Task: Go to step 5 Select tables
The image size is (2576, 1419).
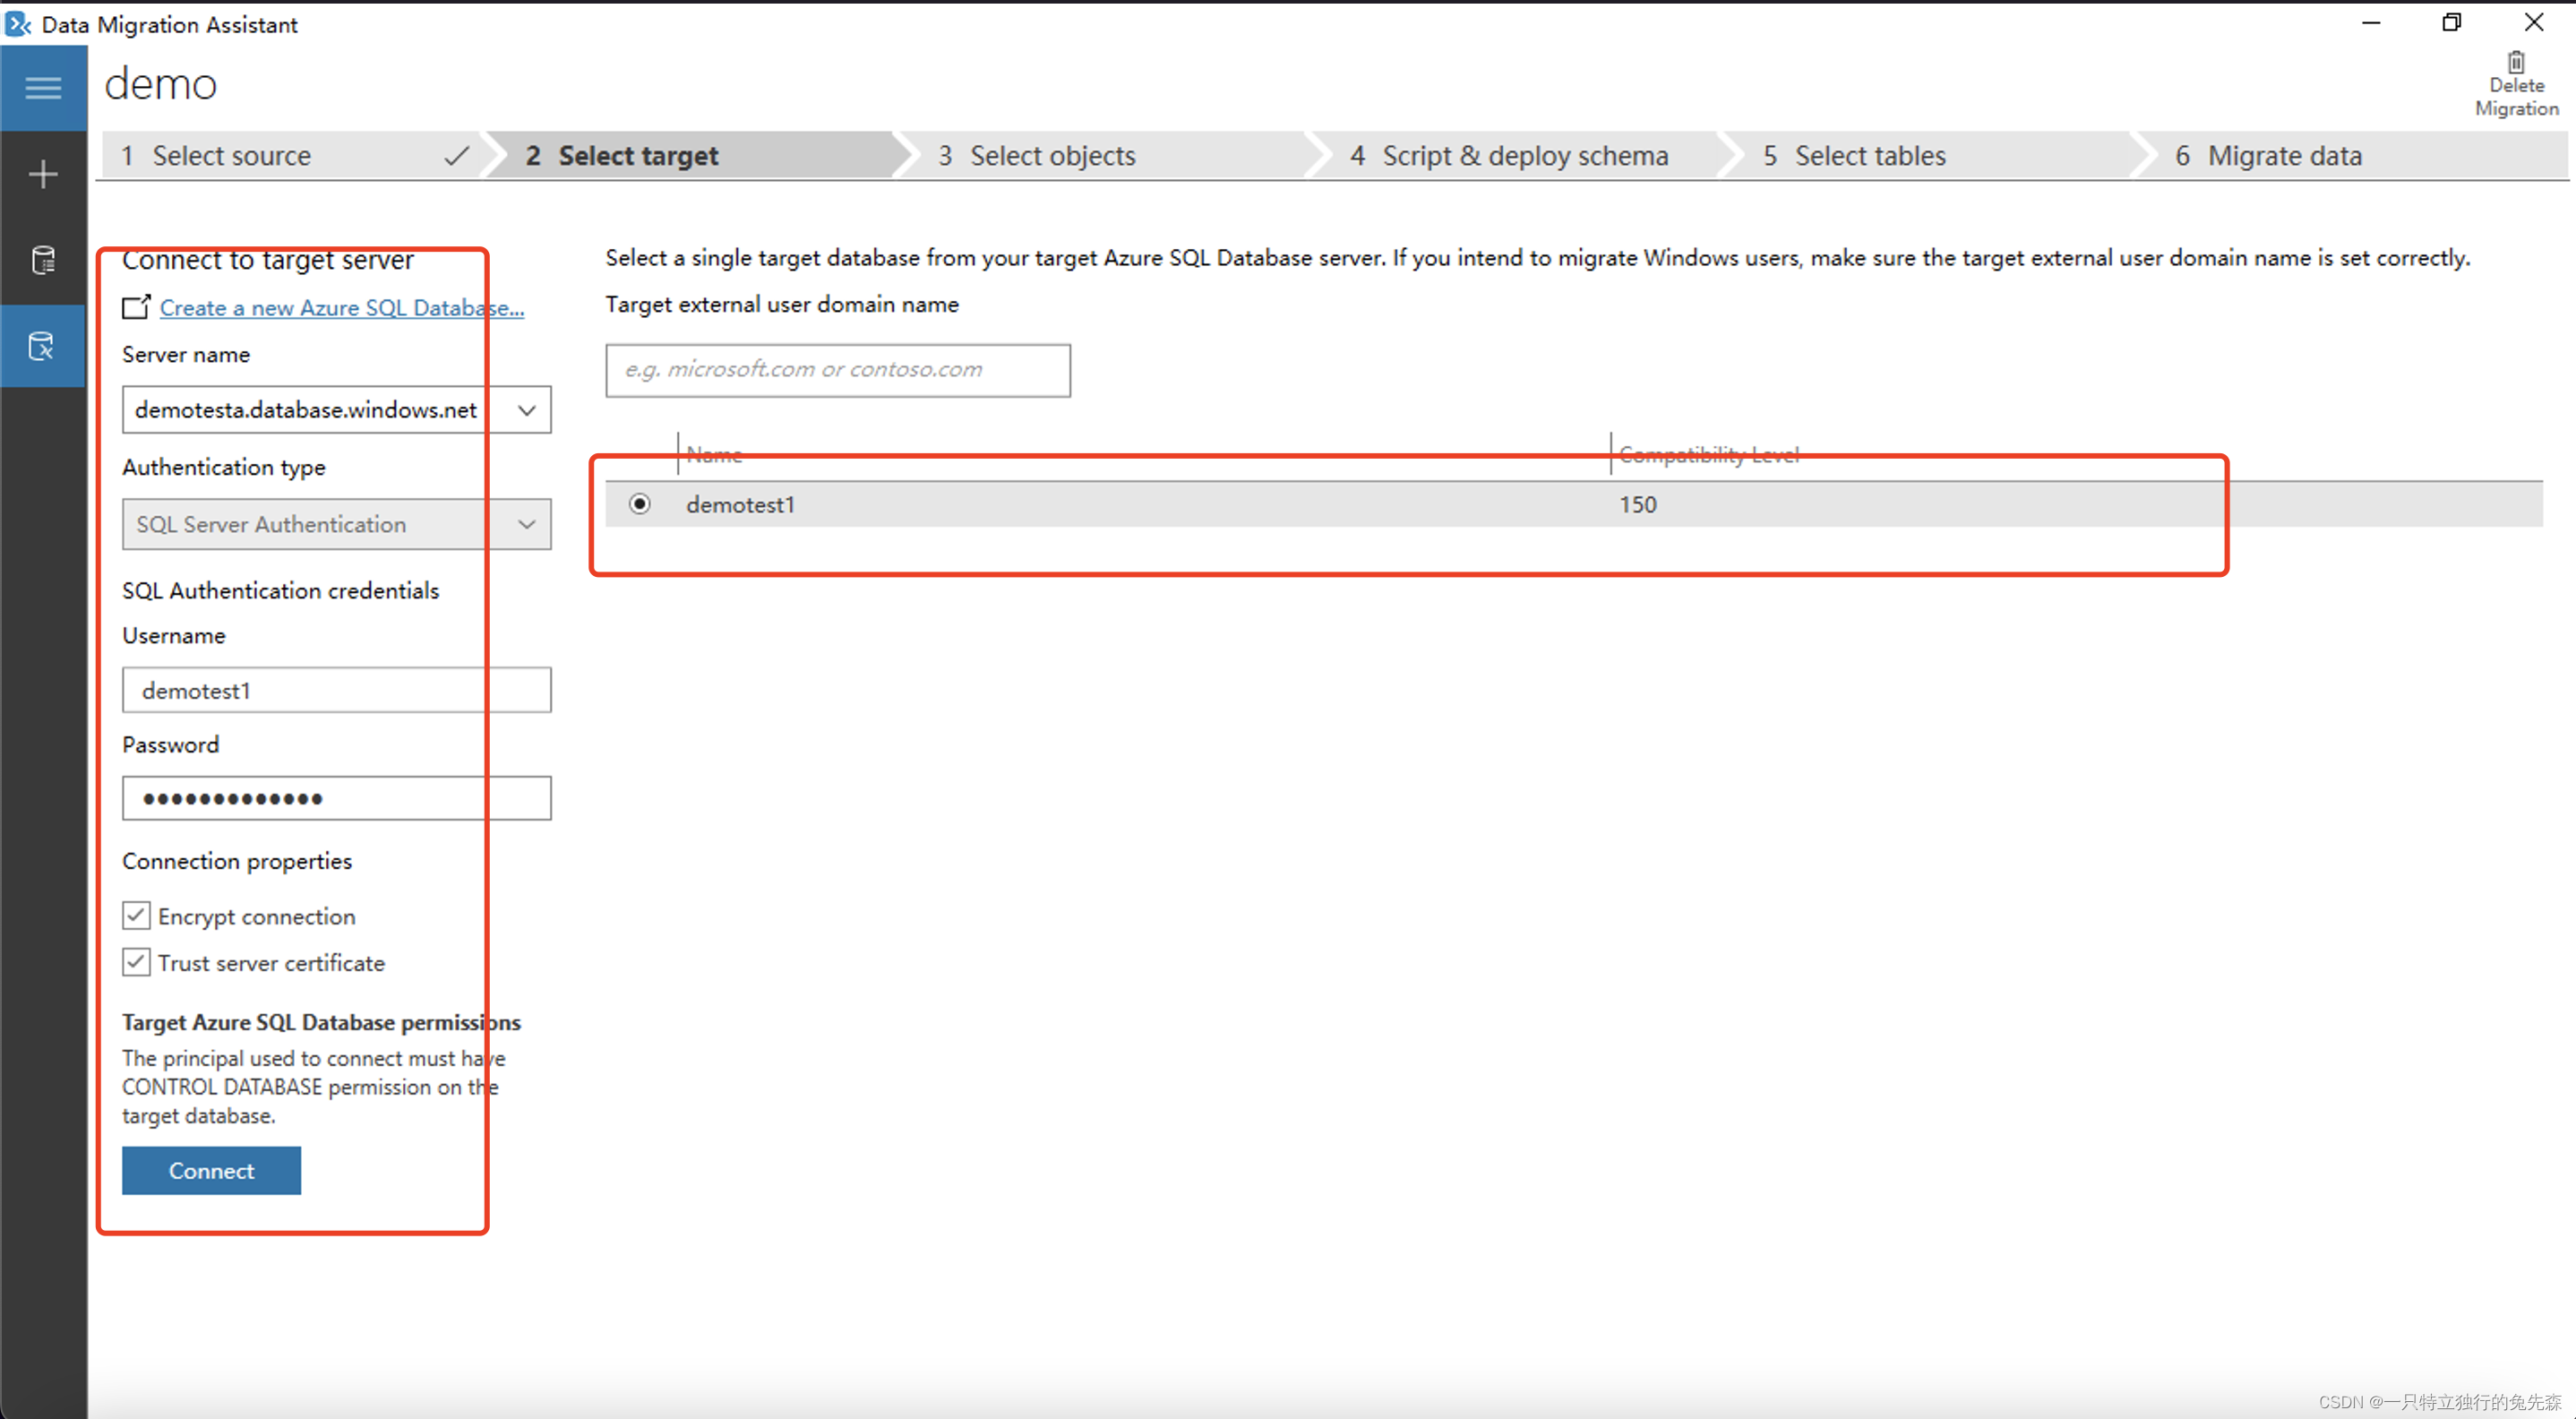Action: [1931, 155]
